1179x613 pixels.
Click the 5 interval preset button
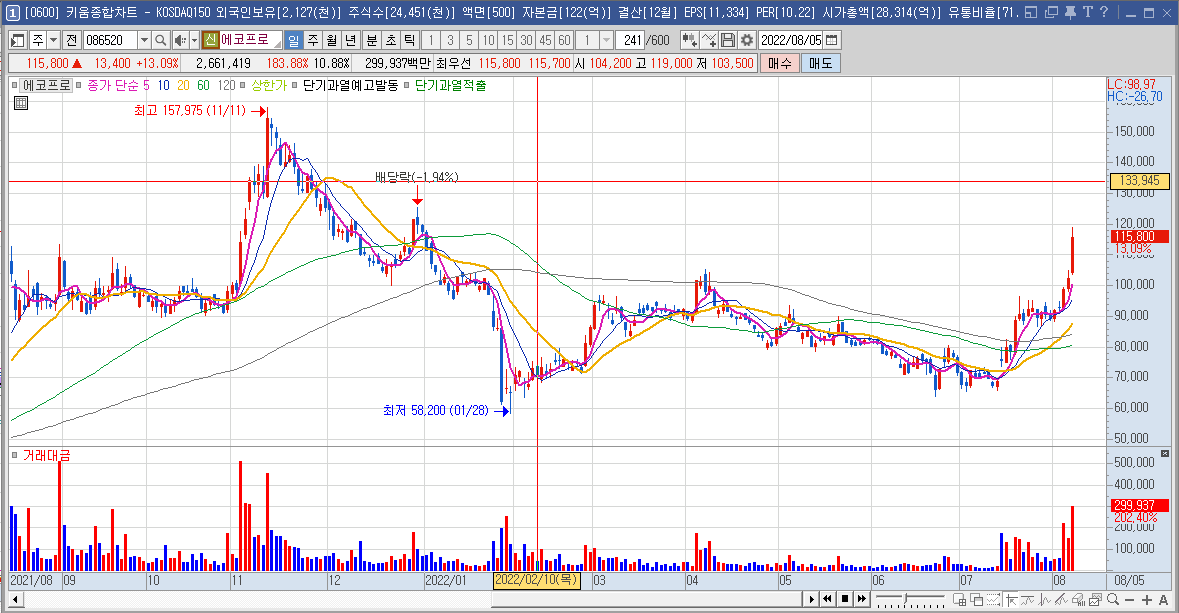pyautogui.click(x=469, y=41)
